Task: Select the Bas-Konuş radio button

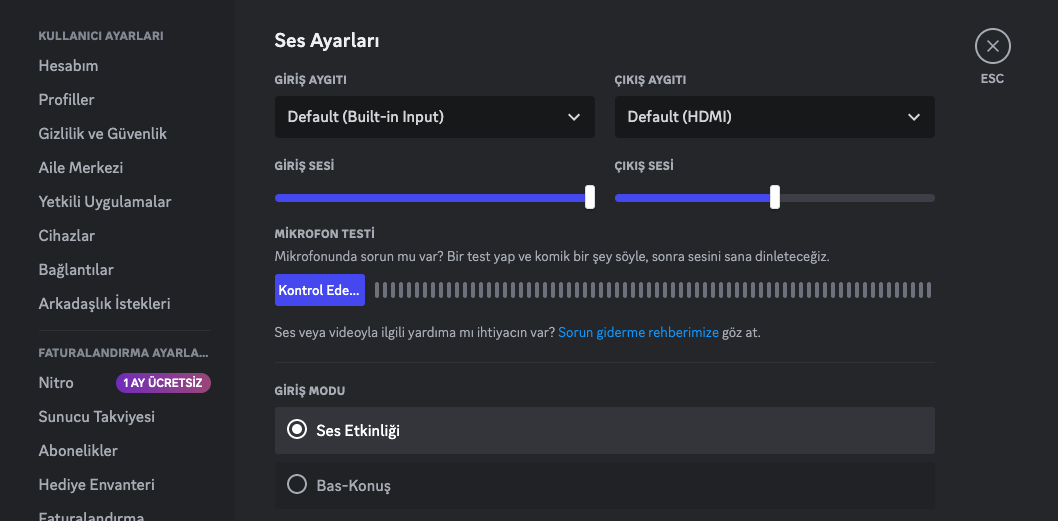Action: coord(296,485)
